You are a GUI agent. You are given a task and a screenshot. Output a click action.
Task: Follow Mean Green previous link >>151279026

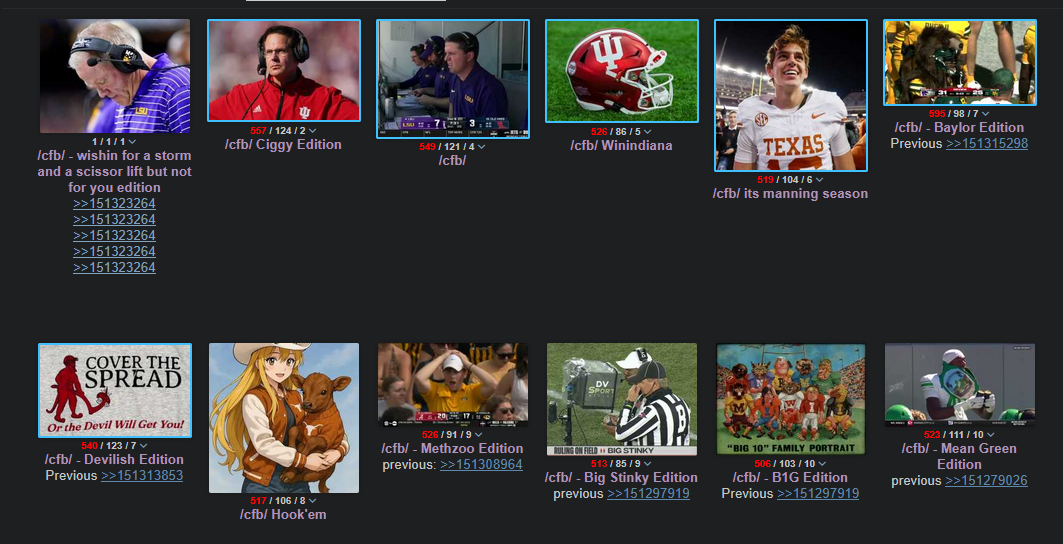[x=986, y=481]
